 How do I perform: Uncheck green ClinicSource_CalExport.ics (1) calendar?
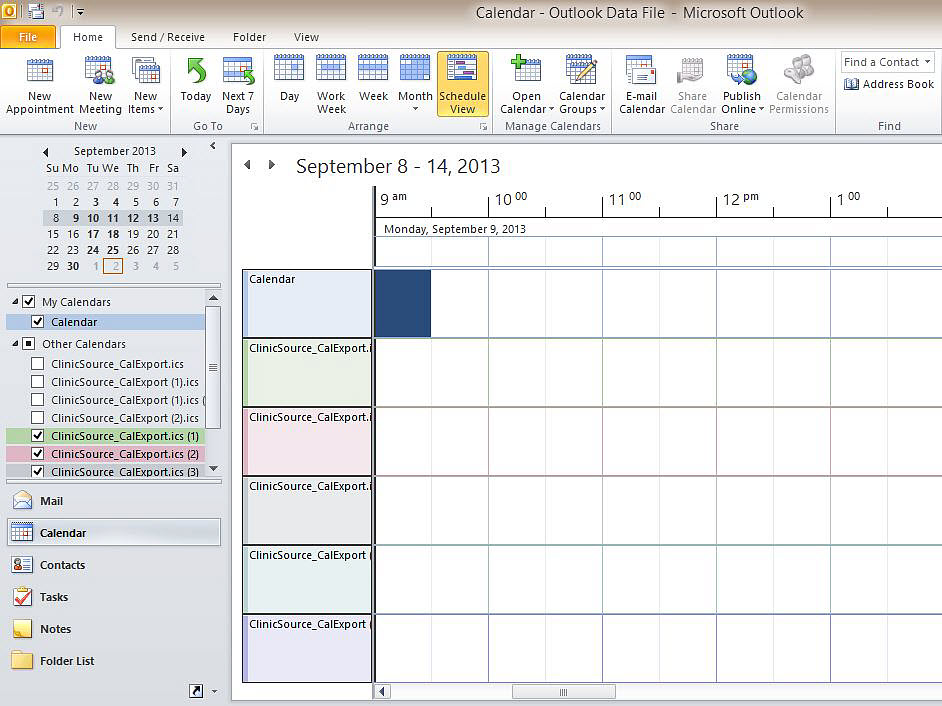(x=37, y=436)
